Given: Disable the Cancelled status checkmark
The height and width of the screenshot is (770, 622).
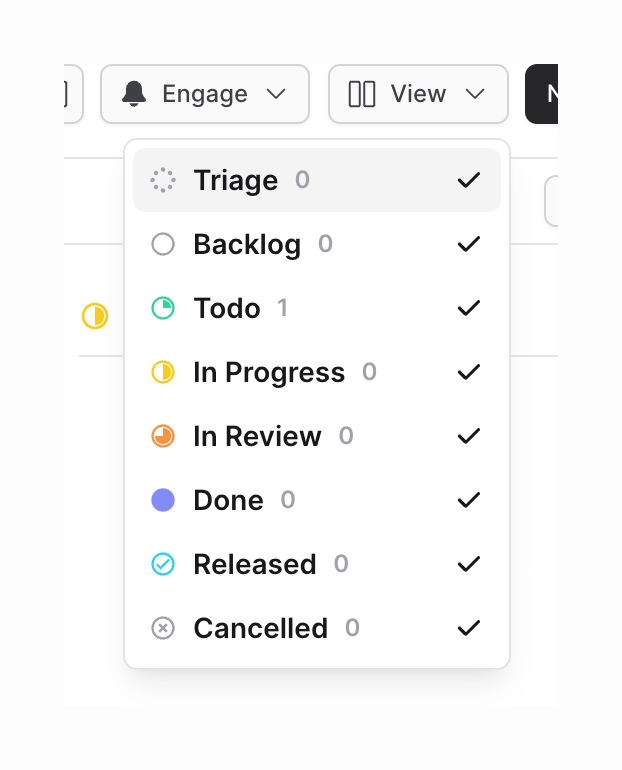Looking at the screenshot, I should click(468, 628).
